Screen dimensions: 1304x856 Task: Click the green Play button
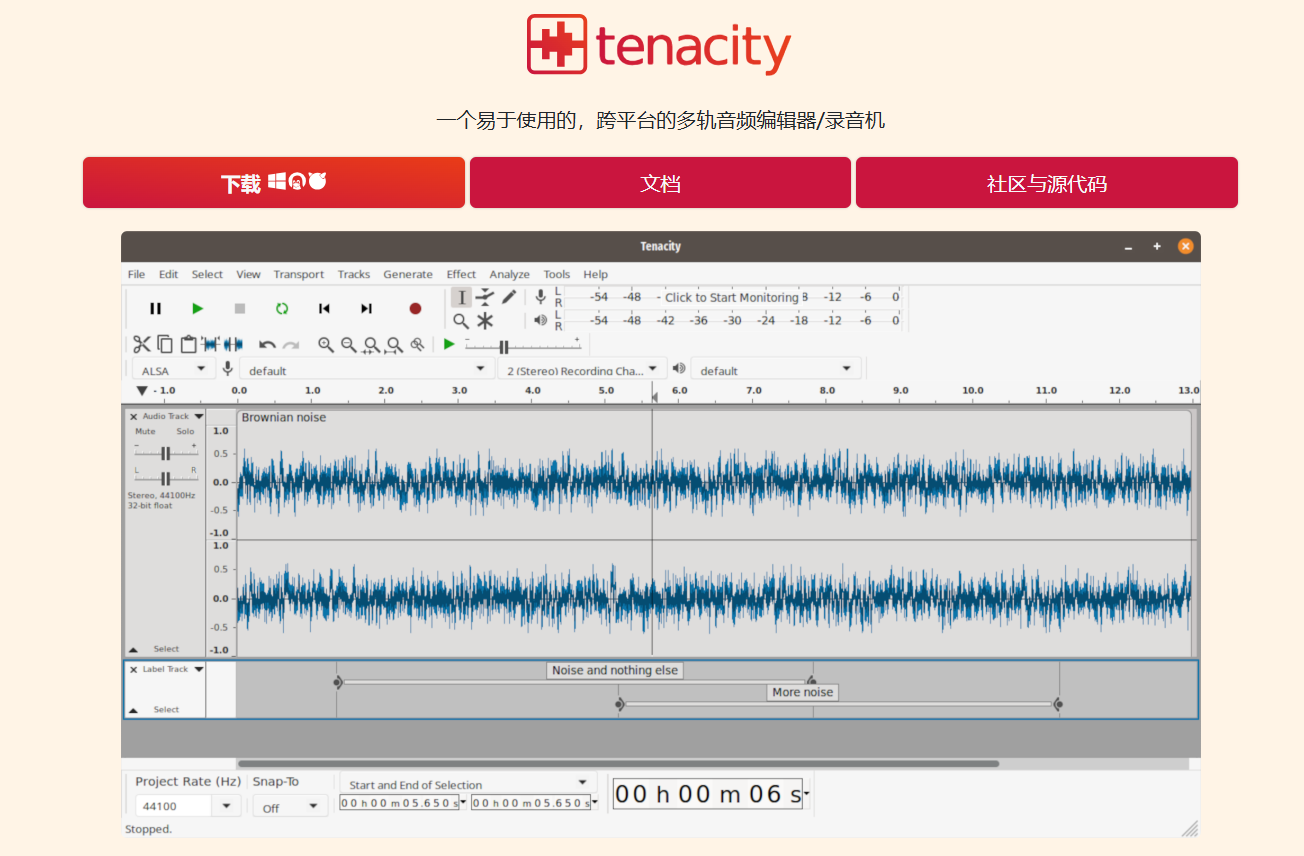click(198, 309)
